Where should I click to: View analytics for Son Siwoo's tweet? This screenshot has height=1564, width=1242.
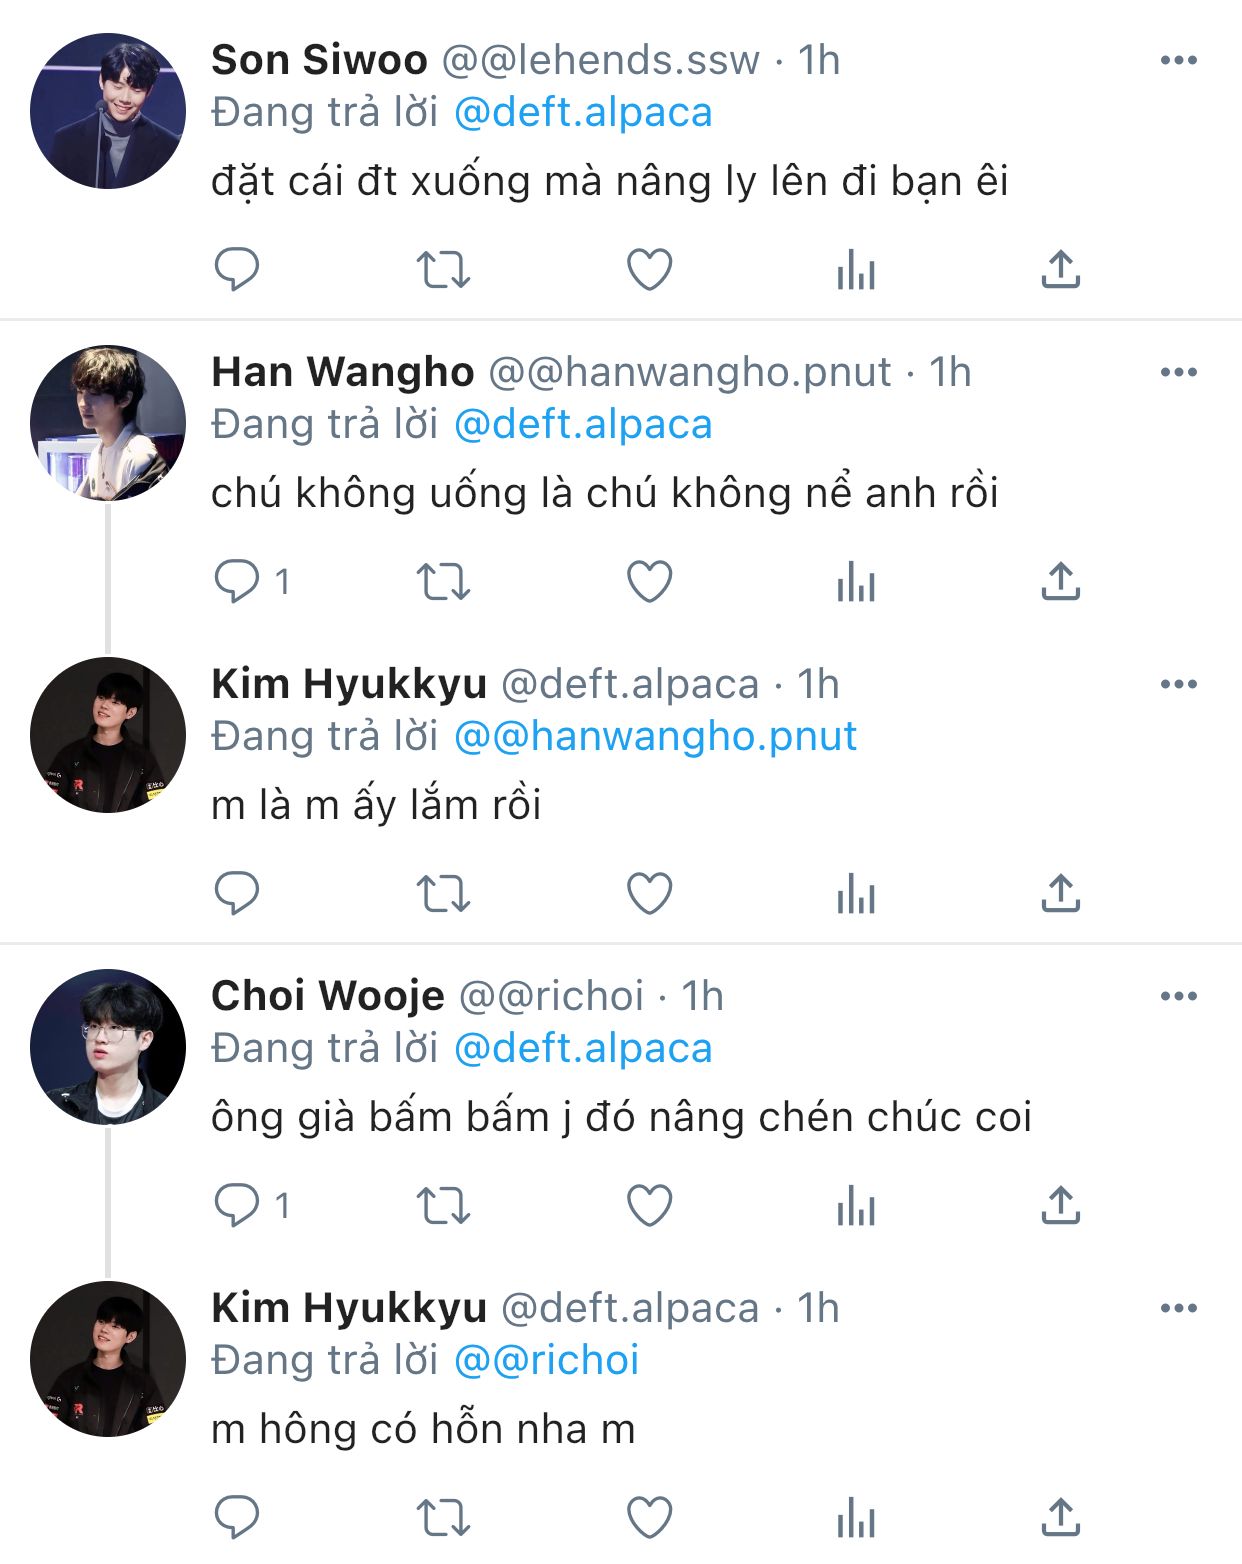856,270
